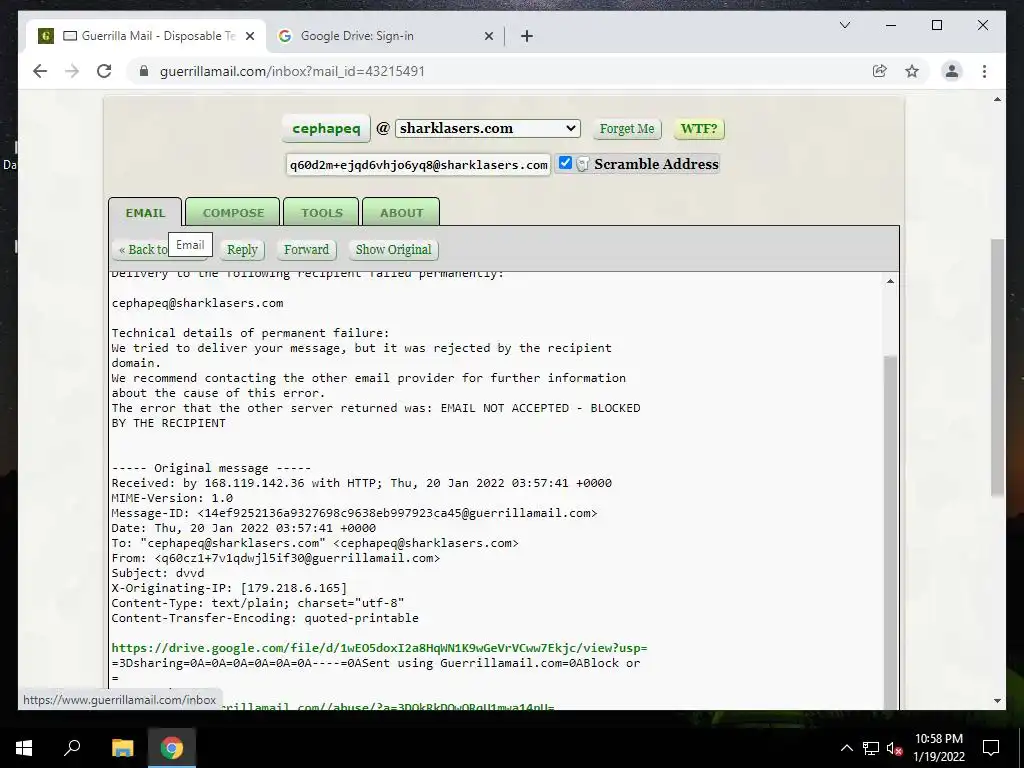
Task: Open File Explorer from taskbar
Action: (122, 748)
